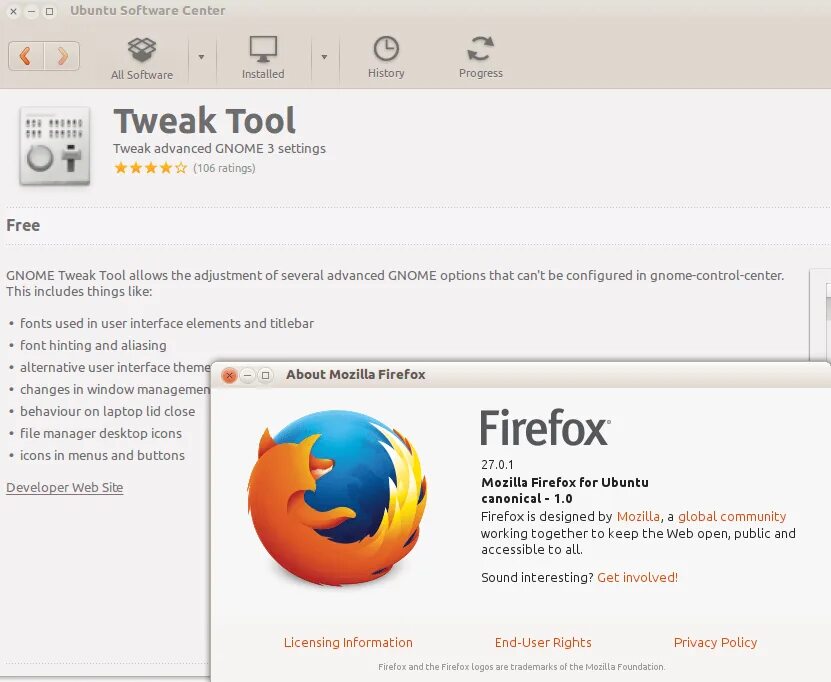831x682 pixels.
Task: Click the Tweak Tool title heading
Action: (204, 120)
